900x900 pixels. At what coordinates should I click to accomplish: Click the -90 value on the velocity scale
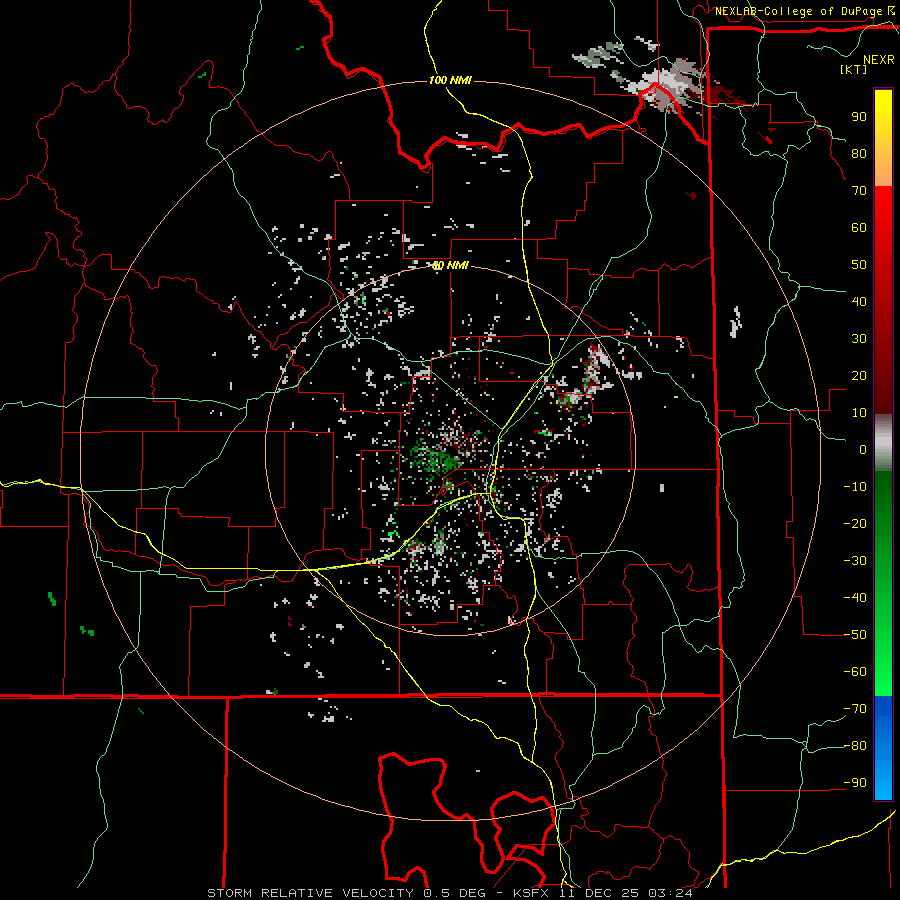pyautogui.click(x=855, y=783)
